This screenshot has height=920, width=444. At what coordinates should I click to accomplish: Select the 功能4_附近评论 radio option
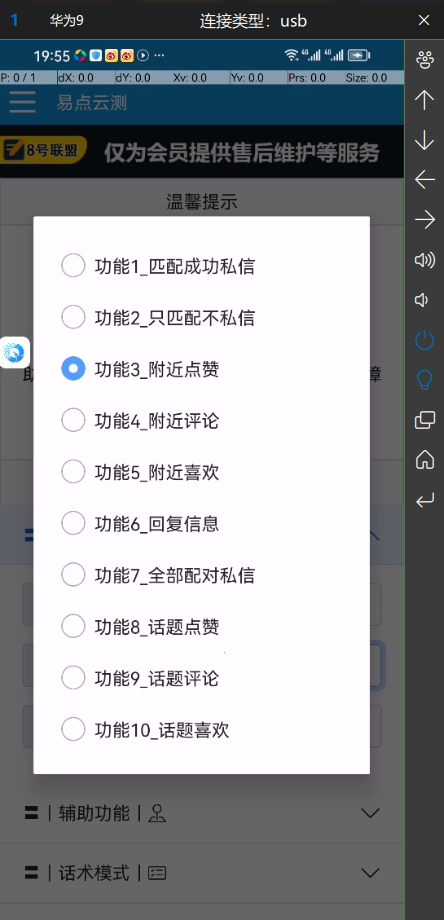click(140, 421)
